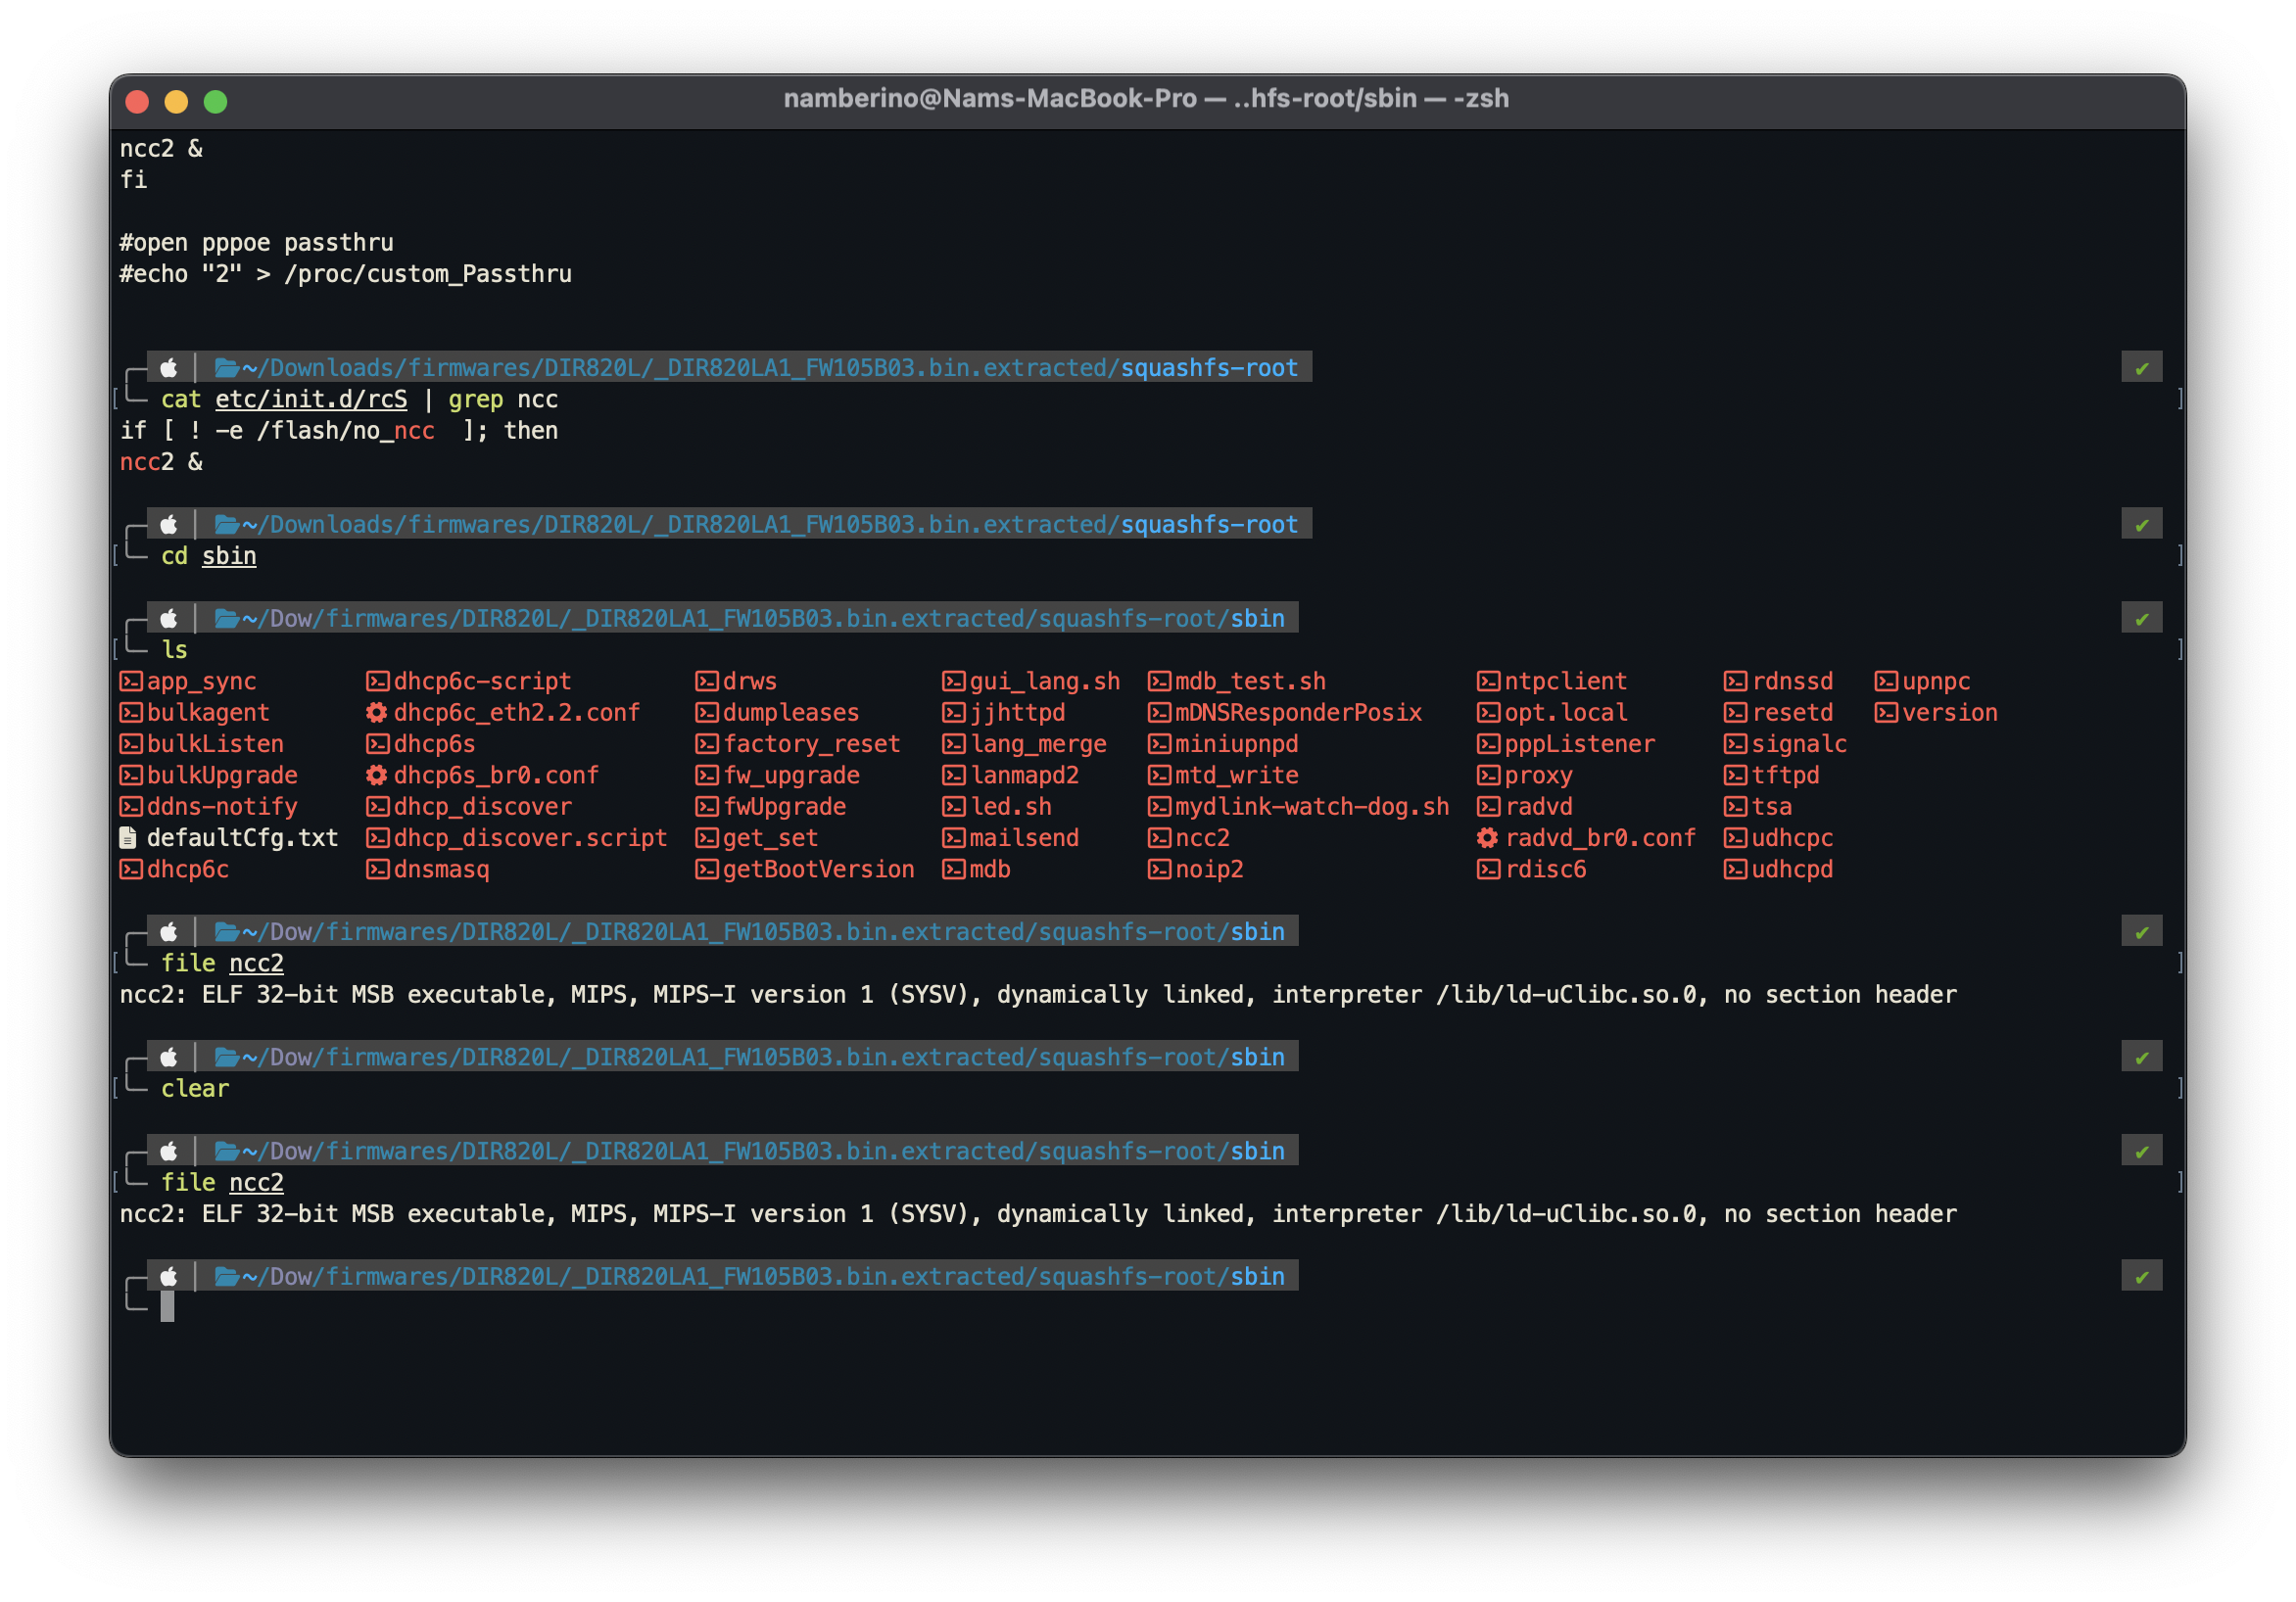Screen dimensions: 2296x1602
Task: Click the file name dumpleases
Action: pyautogui.click(x=791, y=713)
